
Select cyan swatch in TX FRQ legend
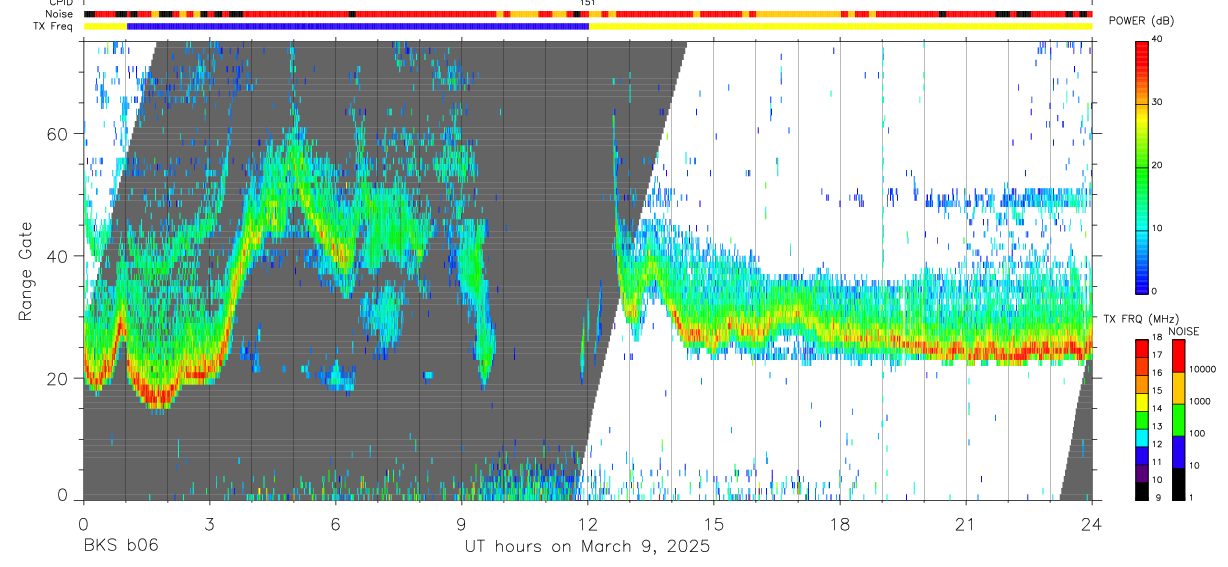tap(1141, 437)
